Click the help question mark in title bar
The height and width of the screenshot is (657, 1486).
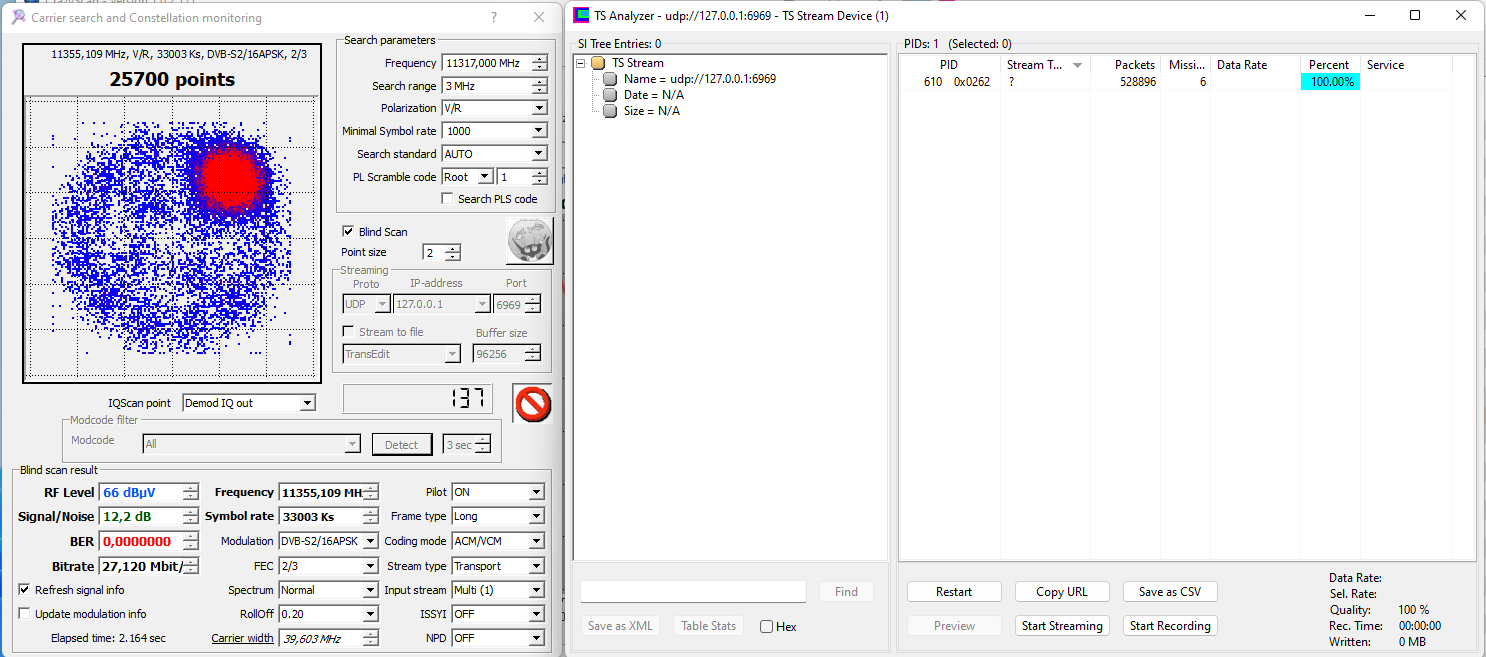click(494, 18)
